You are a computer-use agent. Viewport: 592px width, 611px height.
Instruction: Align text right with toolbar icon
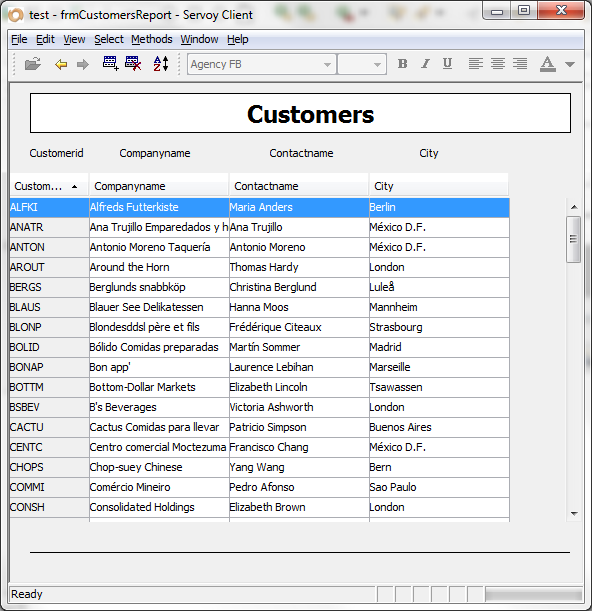(520, 64)
